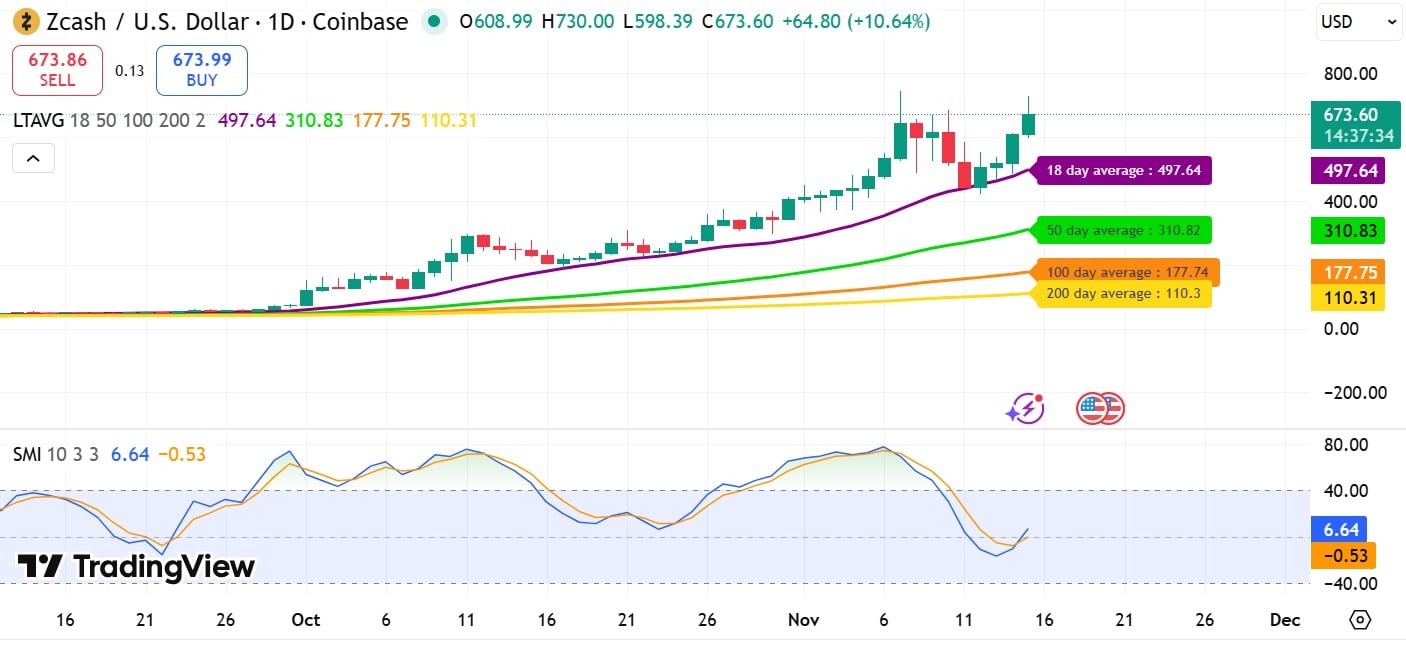Click the US flags economic events icon

(1100, 408)
